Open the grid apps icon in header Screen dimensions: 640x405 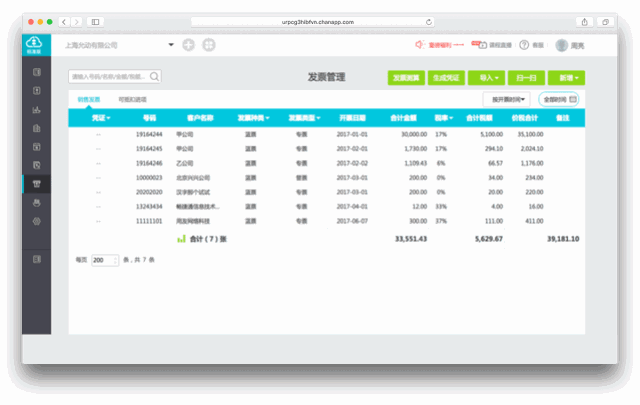(208, 45)
